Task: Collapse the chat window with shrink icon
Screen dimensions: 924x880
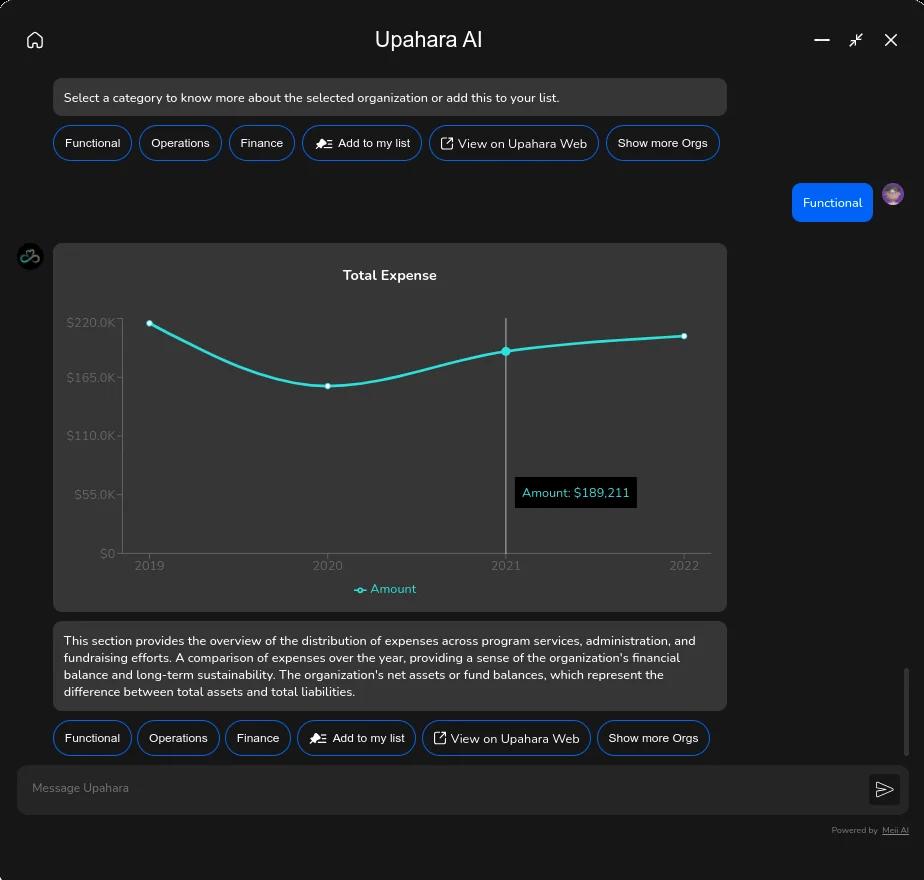Action: point(856,40)
